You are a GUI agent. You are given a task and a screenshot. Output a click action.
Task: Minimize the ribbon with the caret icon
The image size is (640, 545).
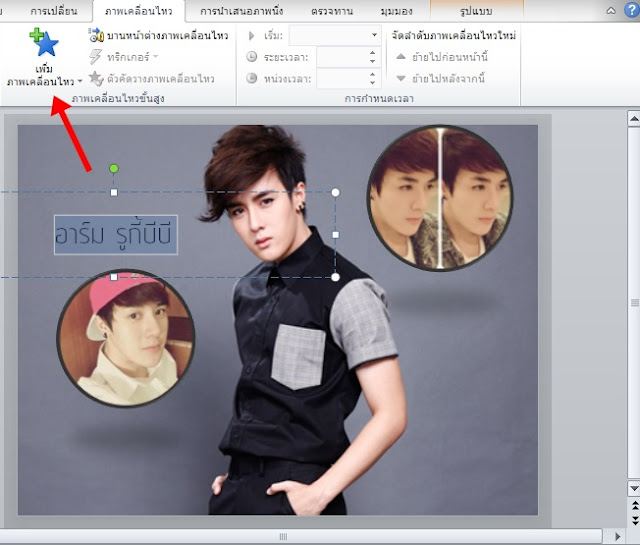(611, 11)
